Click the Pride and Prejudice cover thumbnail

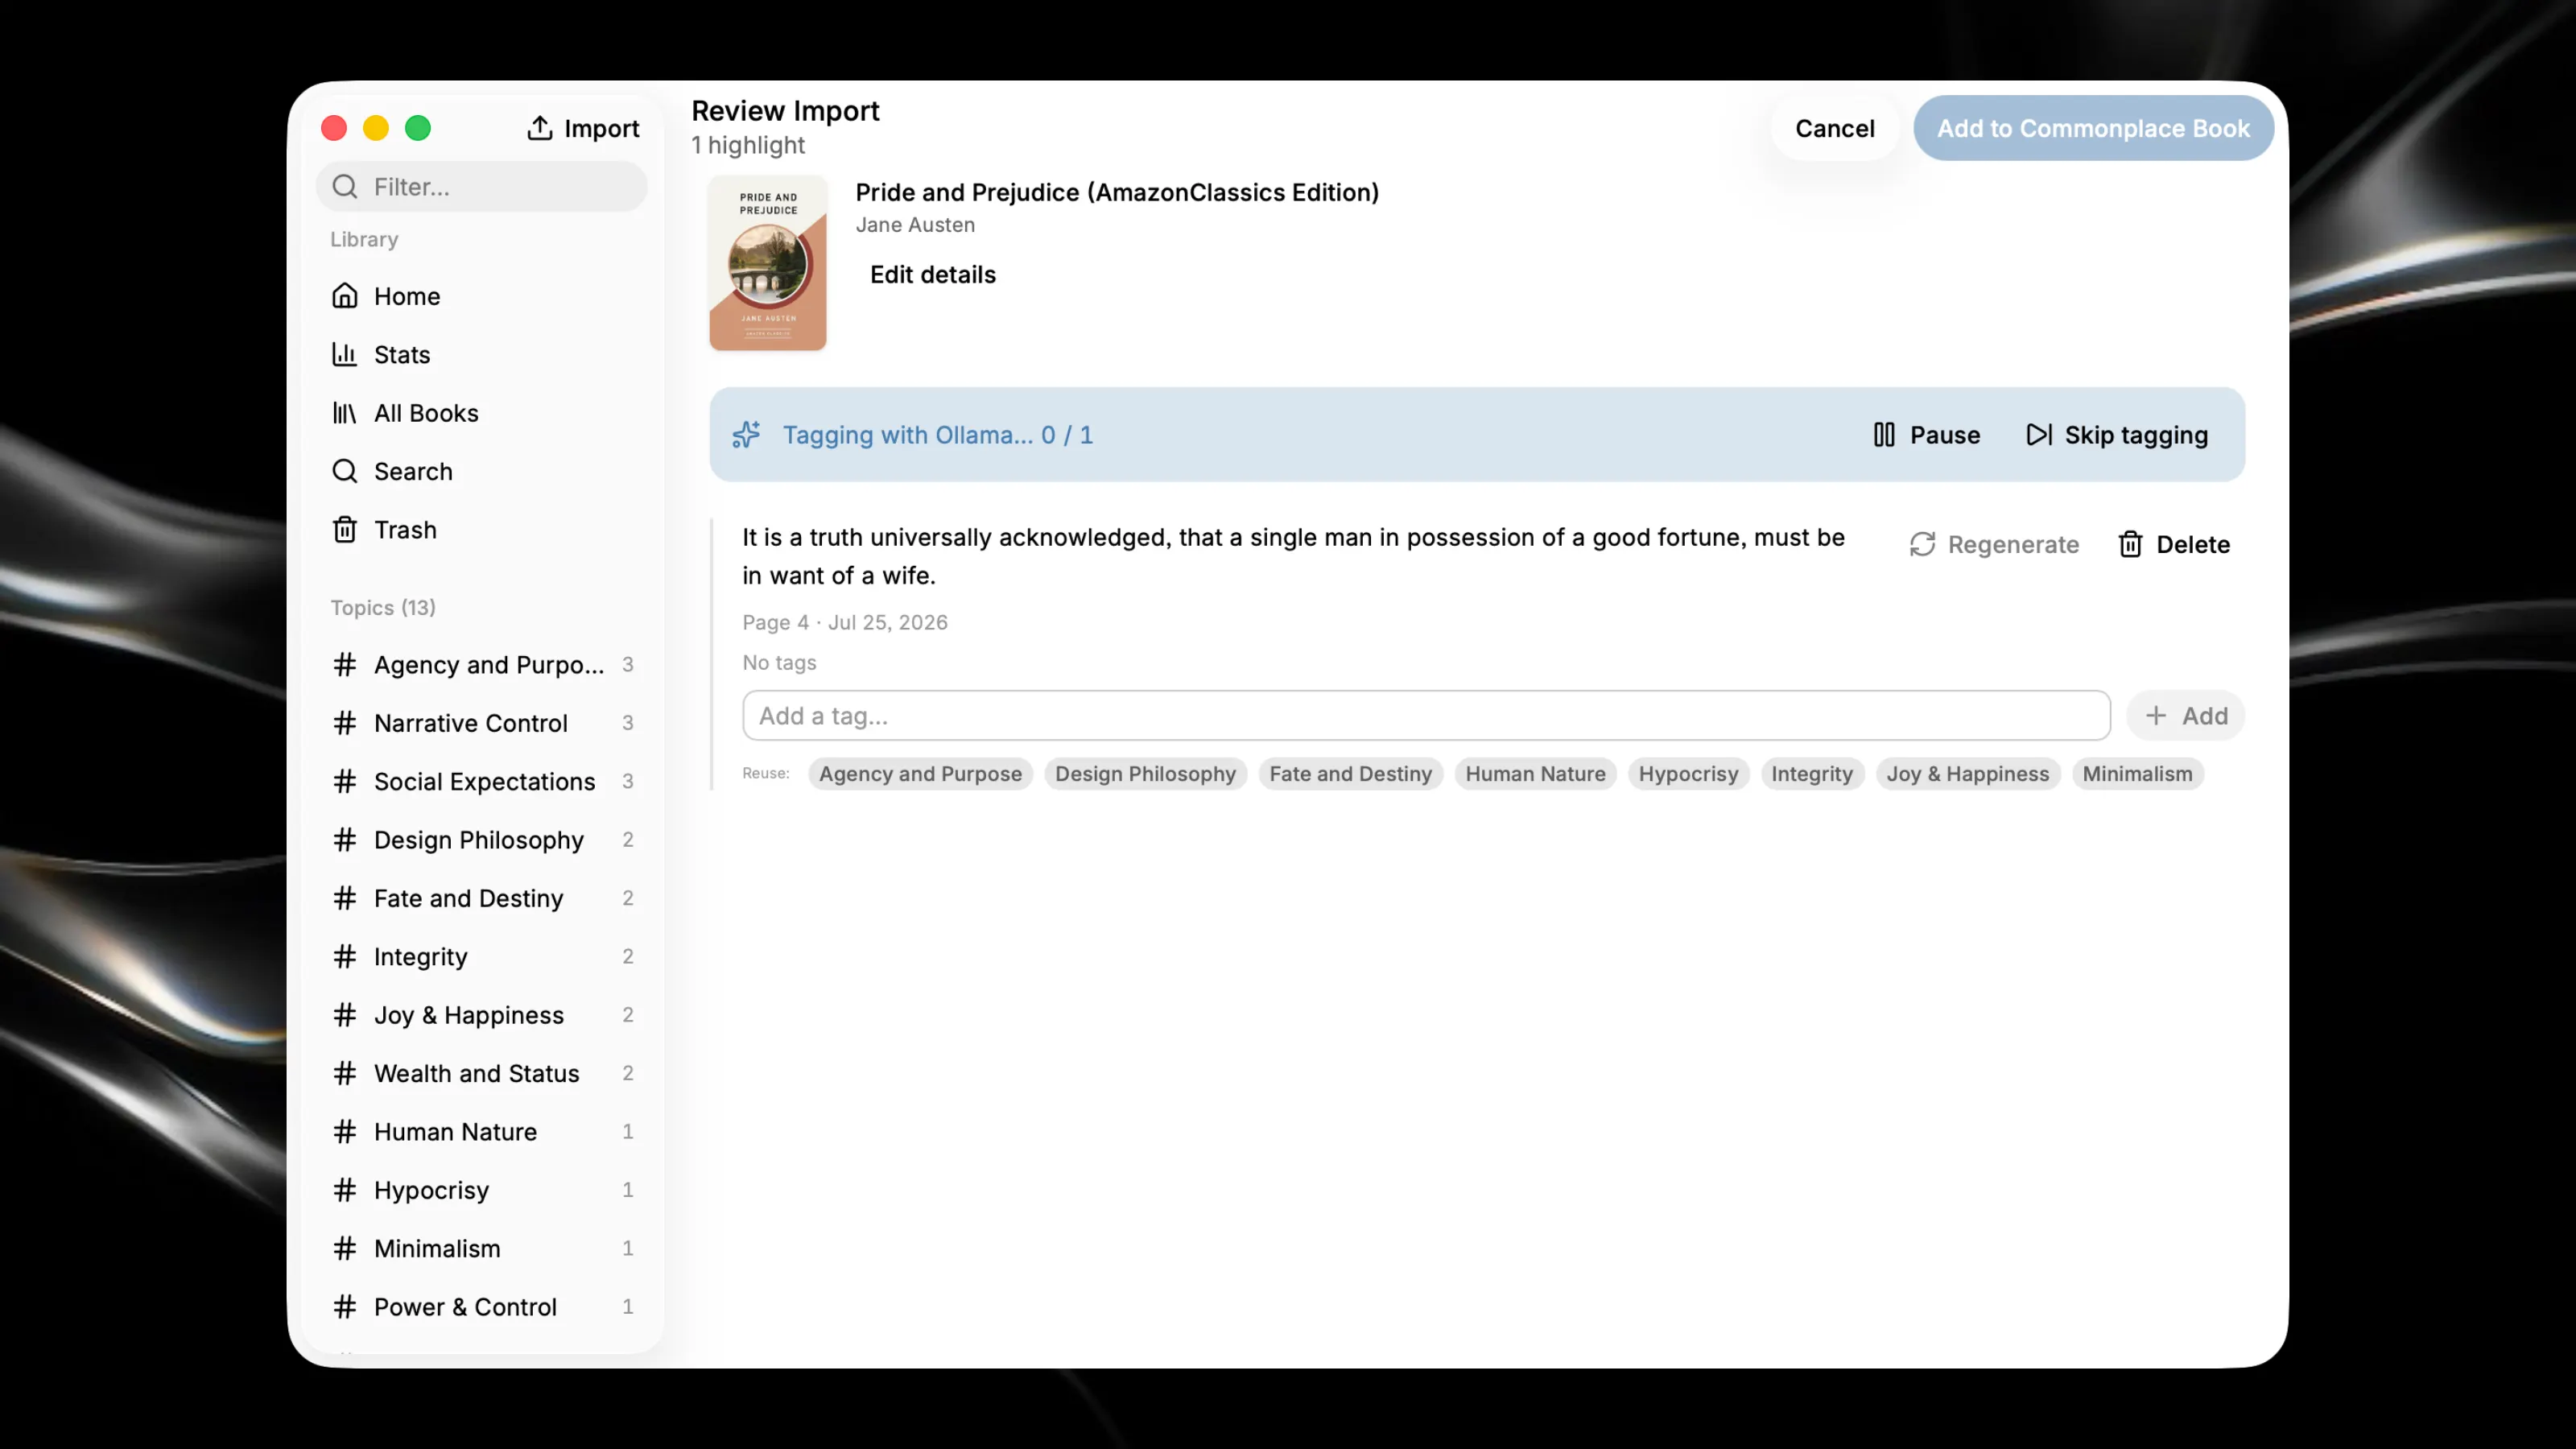click(x=768, y=263)
